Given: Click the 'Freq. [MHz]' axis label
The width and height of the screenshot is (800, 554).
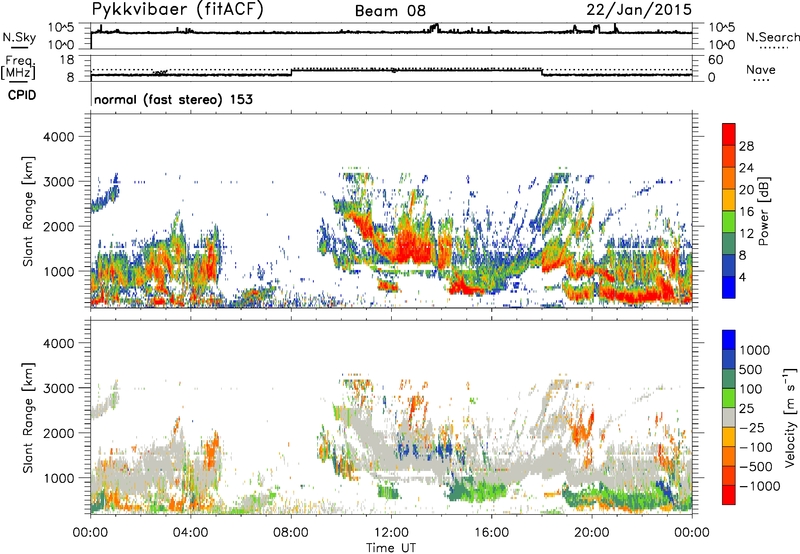Looking at the screenshot, I should tap(19, 67).
